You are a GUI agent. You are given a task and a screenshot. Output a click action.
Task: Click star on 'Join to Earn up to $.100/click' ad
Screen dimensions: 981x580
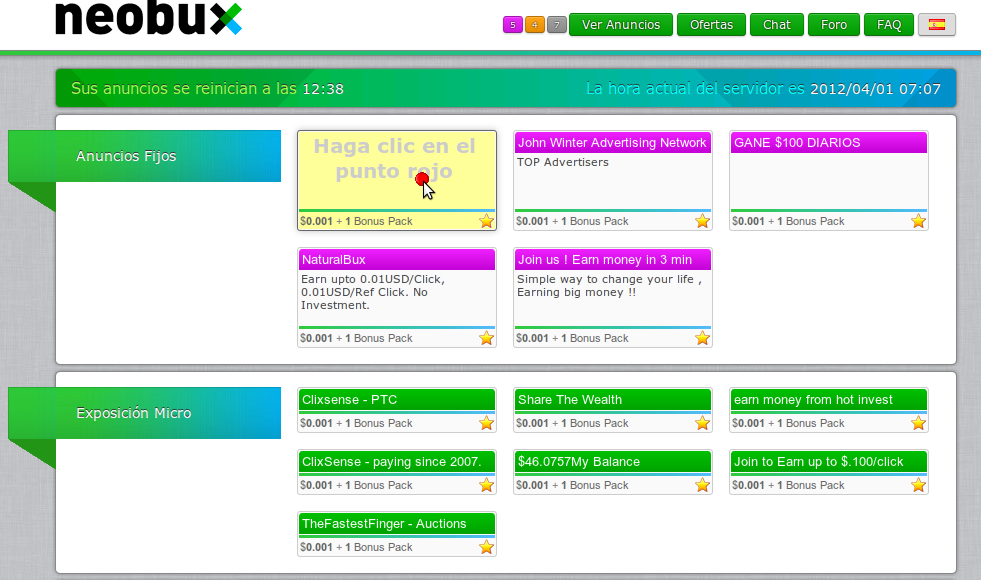pyautogui.click(x=918, y=485)
